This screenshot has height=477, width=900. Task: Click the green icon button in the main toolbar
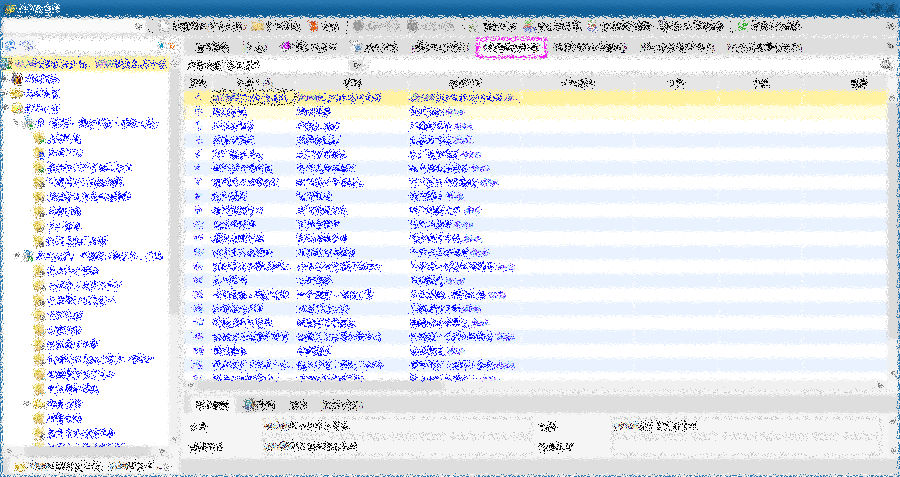[742, 26]
